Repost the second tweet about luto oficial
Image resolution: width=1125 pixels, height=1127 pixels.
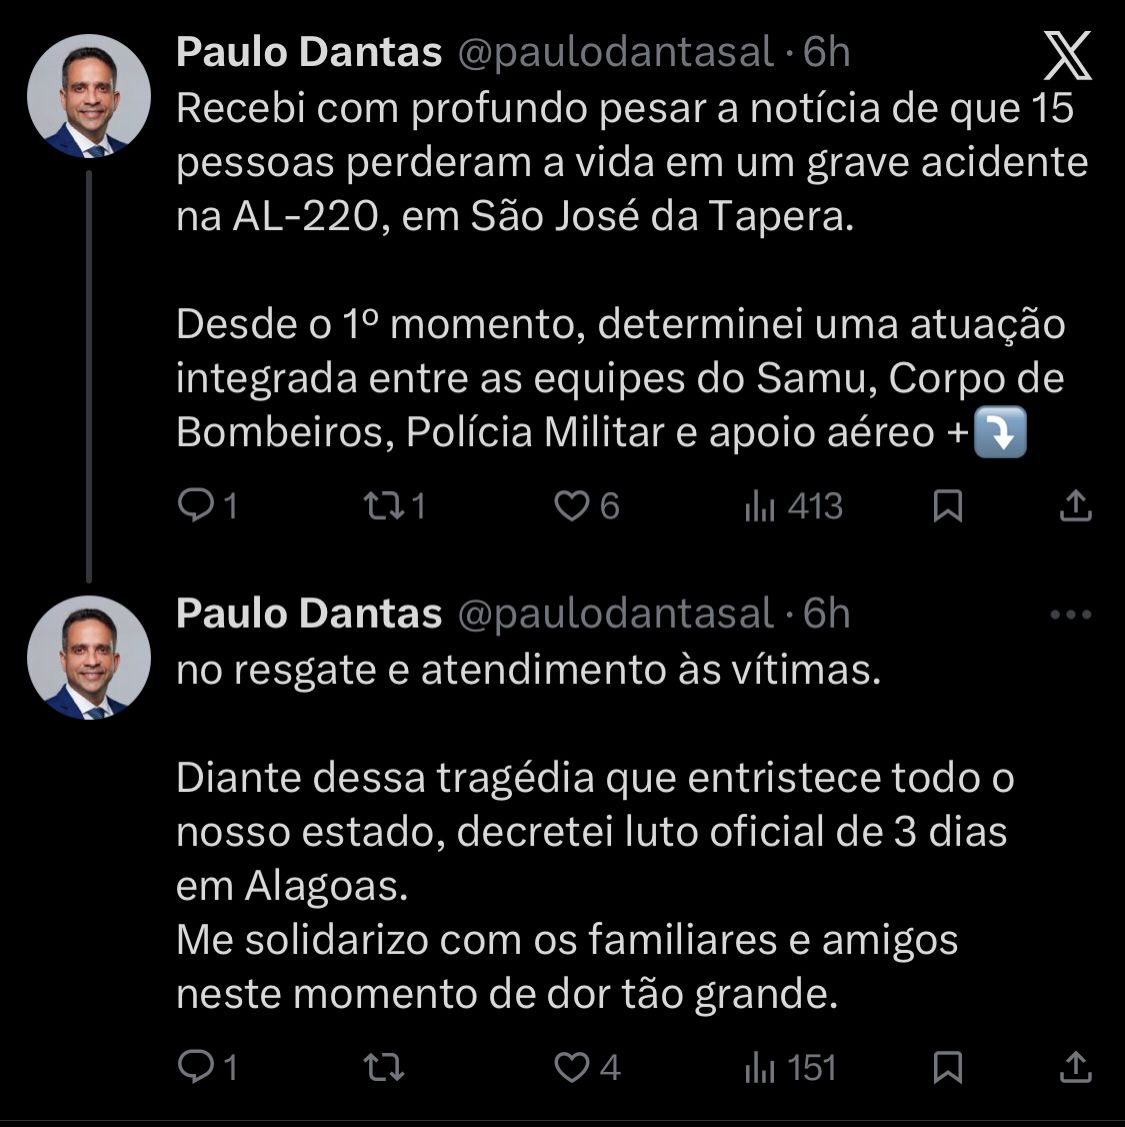(384, 1068)
